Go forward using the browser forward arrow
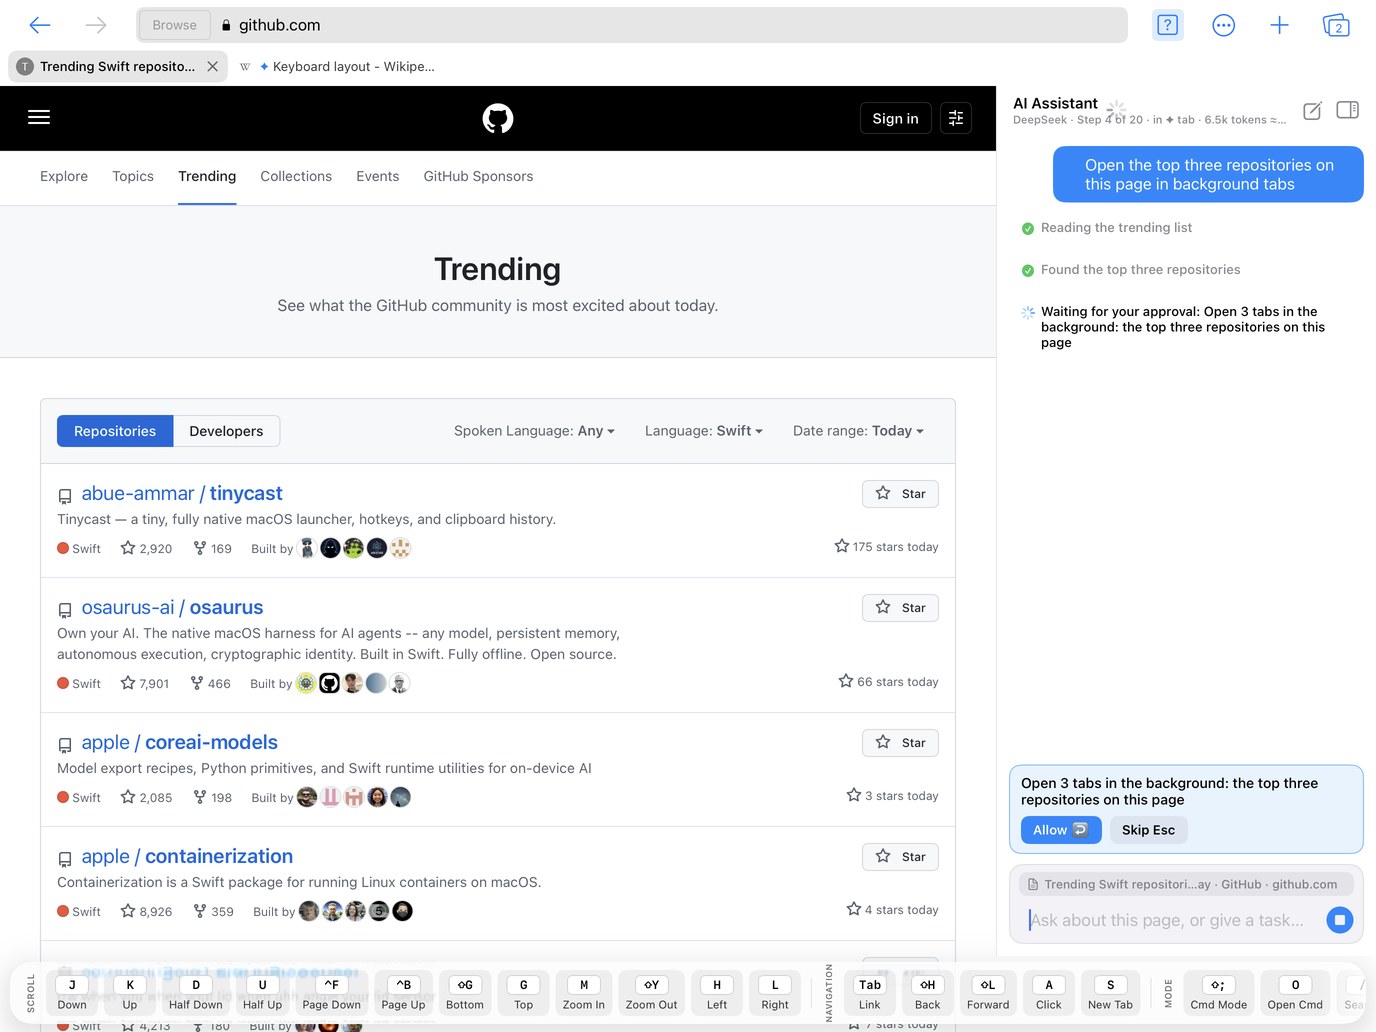Viewport: 1376px width, 1032px height. [x=96, y=25]
